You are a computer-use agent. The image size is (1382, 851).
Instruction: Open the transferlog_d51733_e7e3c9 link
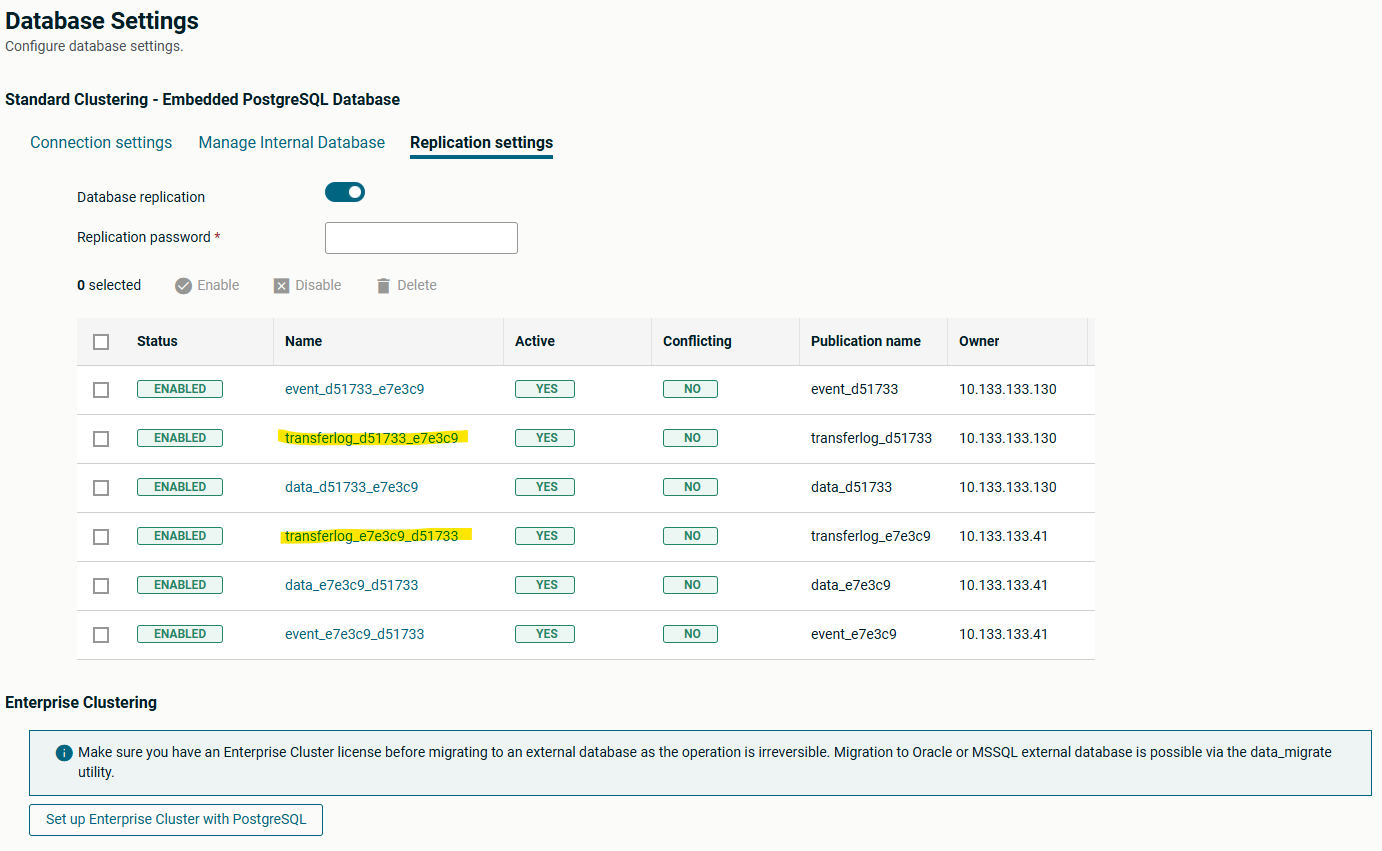pos(371,438)
